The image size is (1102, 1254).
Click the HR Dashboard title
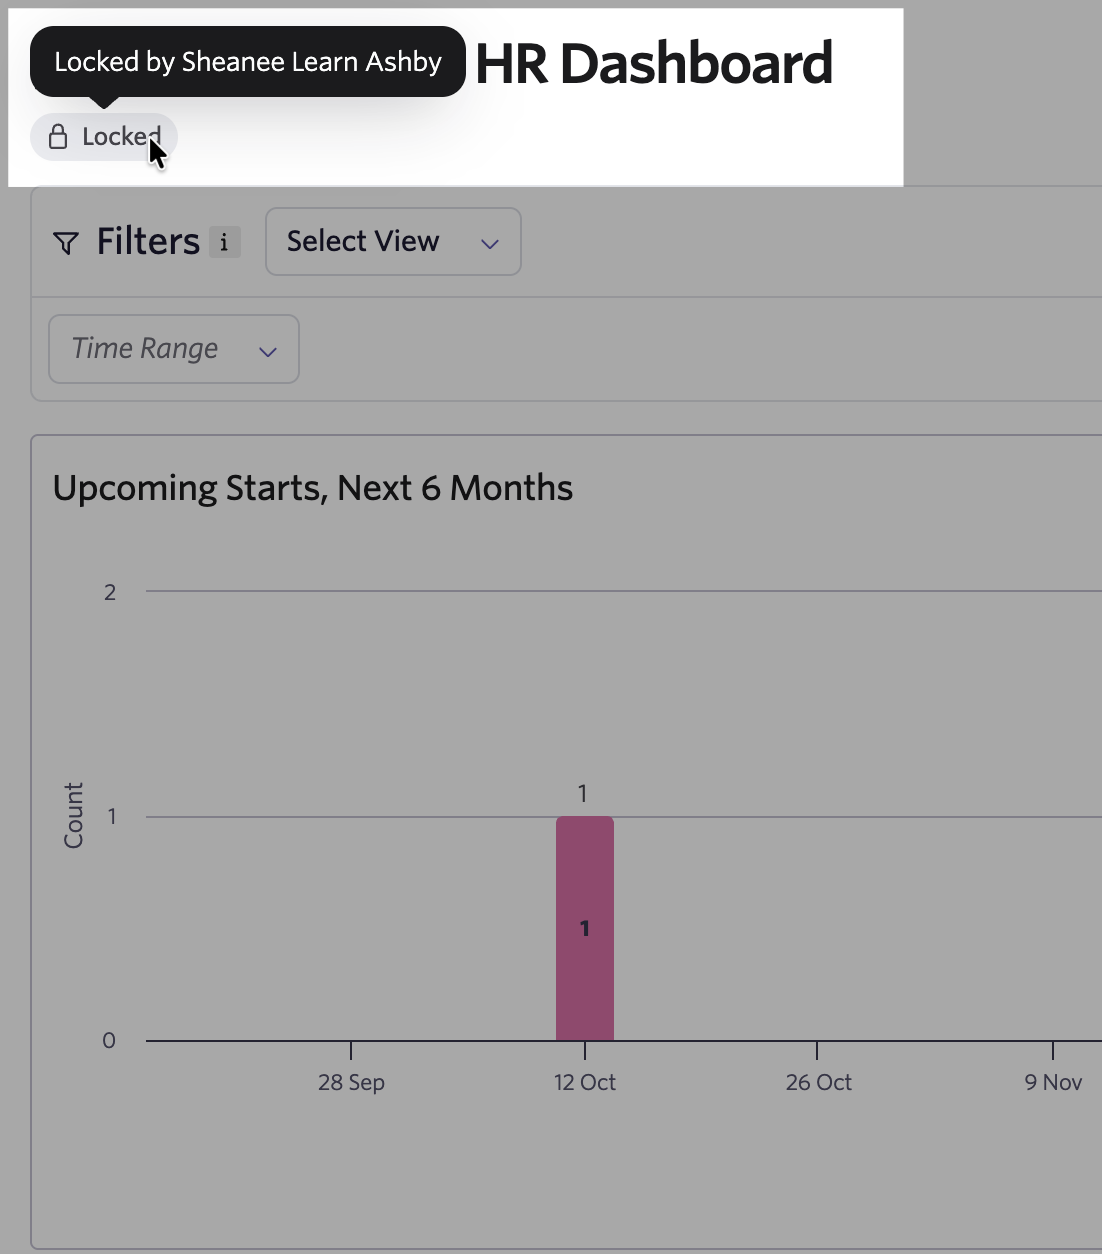654,63
